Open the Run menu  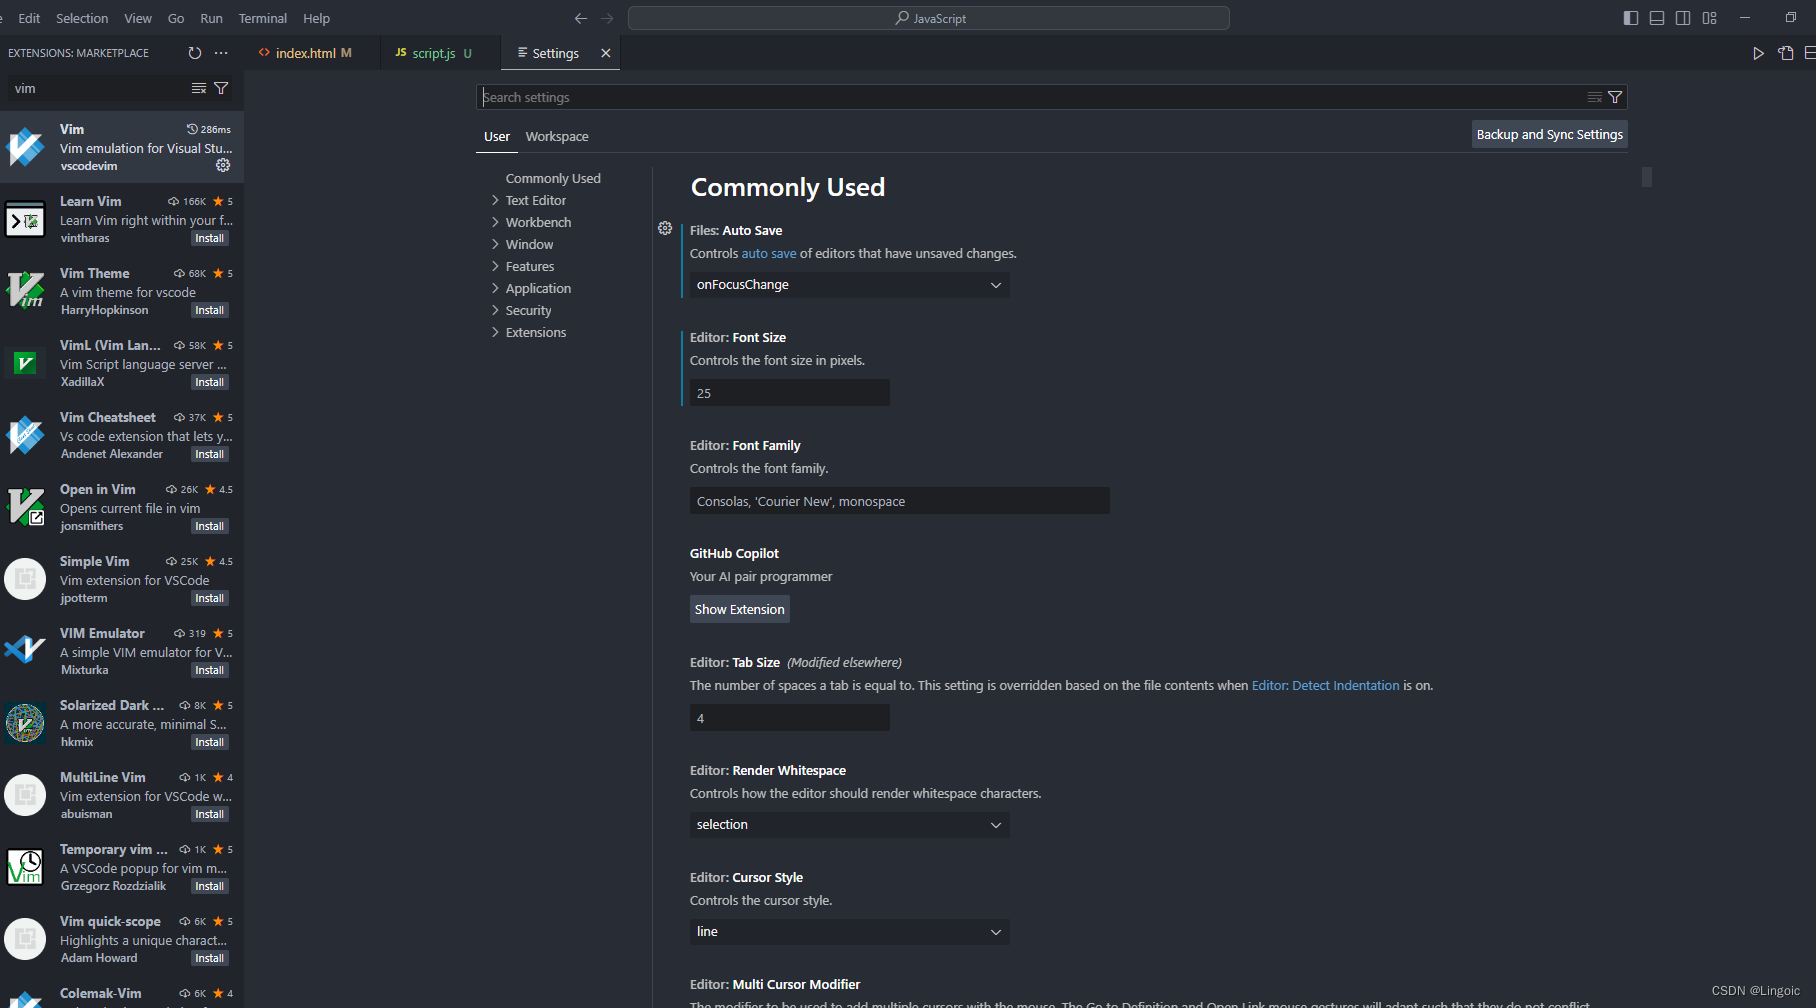(211, 18)
